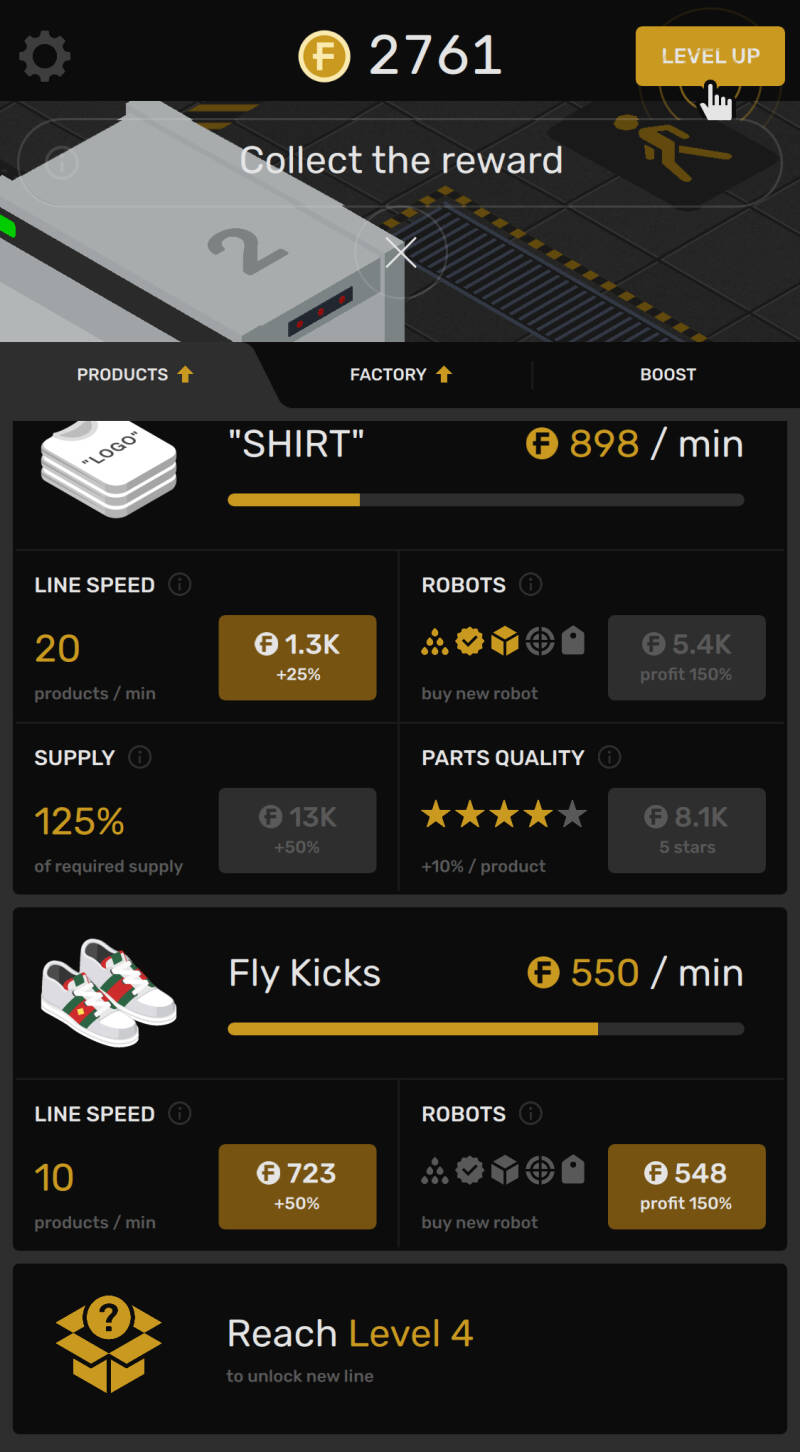Show info for SHIRT Robots
800x1452 pixels.
531,585
